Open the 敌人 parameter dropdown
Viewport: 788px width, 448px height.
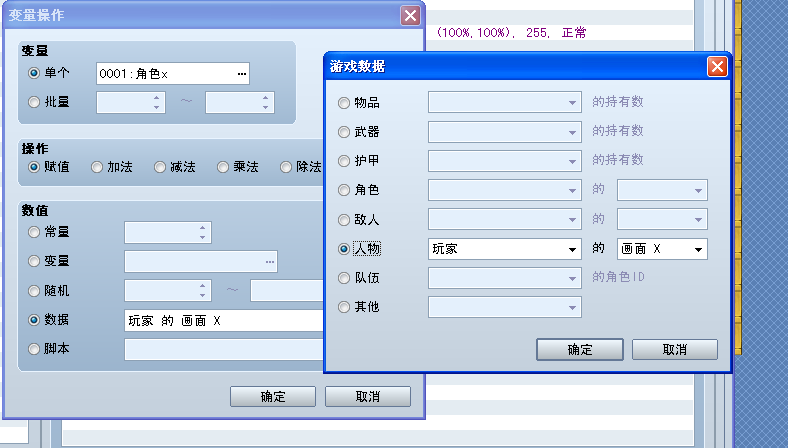click(662, 219)
